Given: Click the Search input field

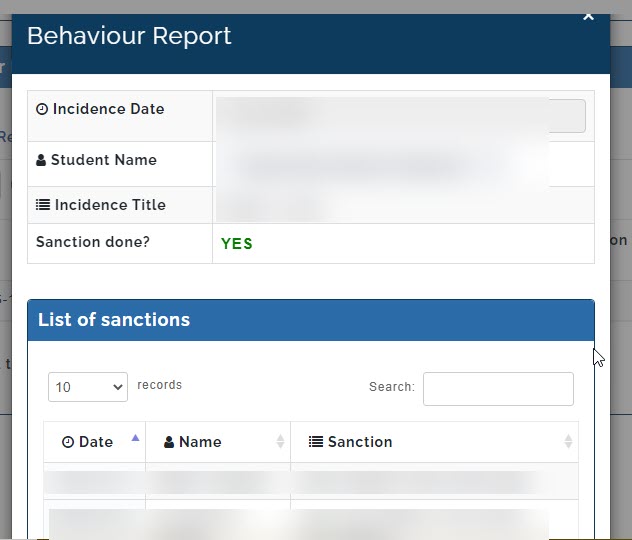Looking at the screenshot, I should [498, 389].
